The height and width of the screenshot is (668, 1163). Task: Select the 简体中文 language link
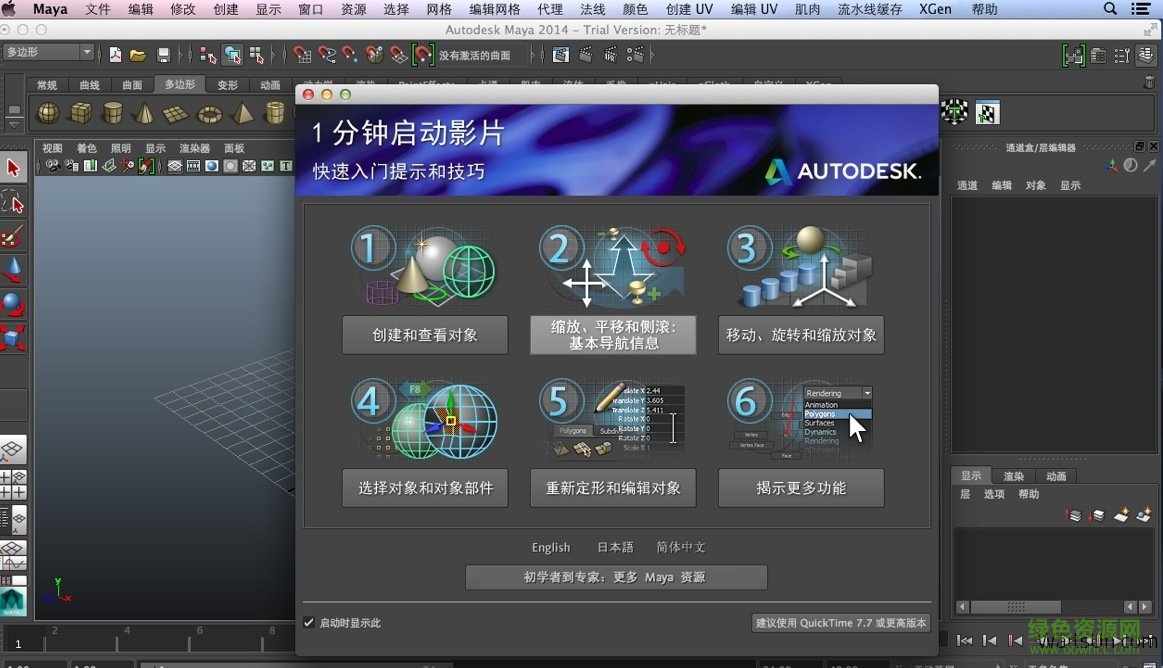click(681, 547)
